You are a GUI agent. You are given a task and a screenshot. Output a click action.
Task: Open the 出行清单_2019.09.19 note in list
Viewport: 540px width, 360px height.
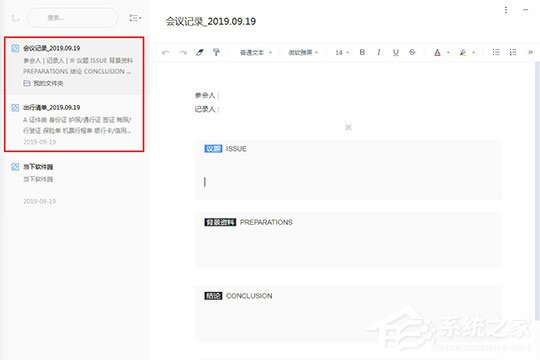74,124
